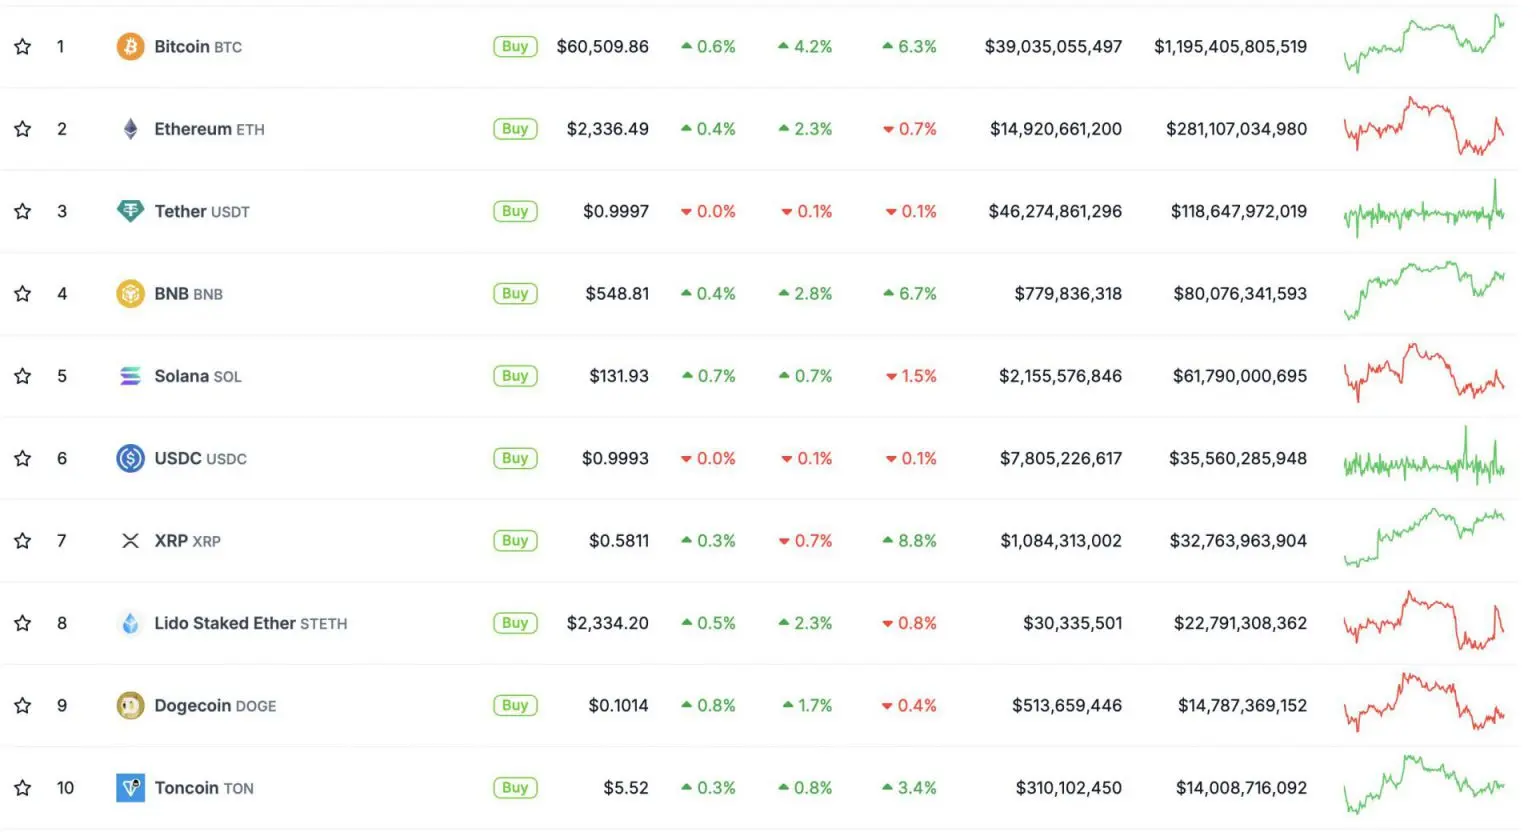This screenshot has height=832, width=1536.
Task: Click Solana price $131.93
Action: [619, 376]
